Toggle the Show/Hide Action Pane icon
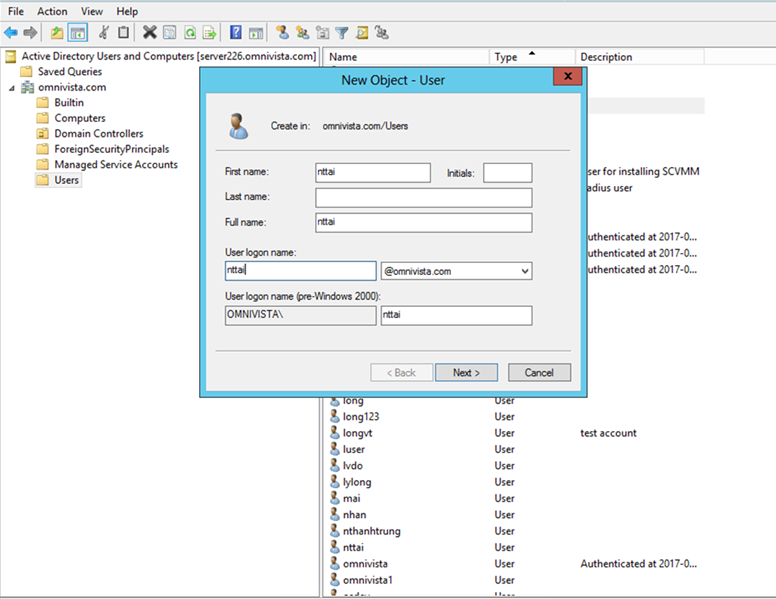Viewport: 776px width, 599px height. pos(256,33)
